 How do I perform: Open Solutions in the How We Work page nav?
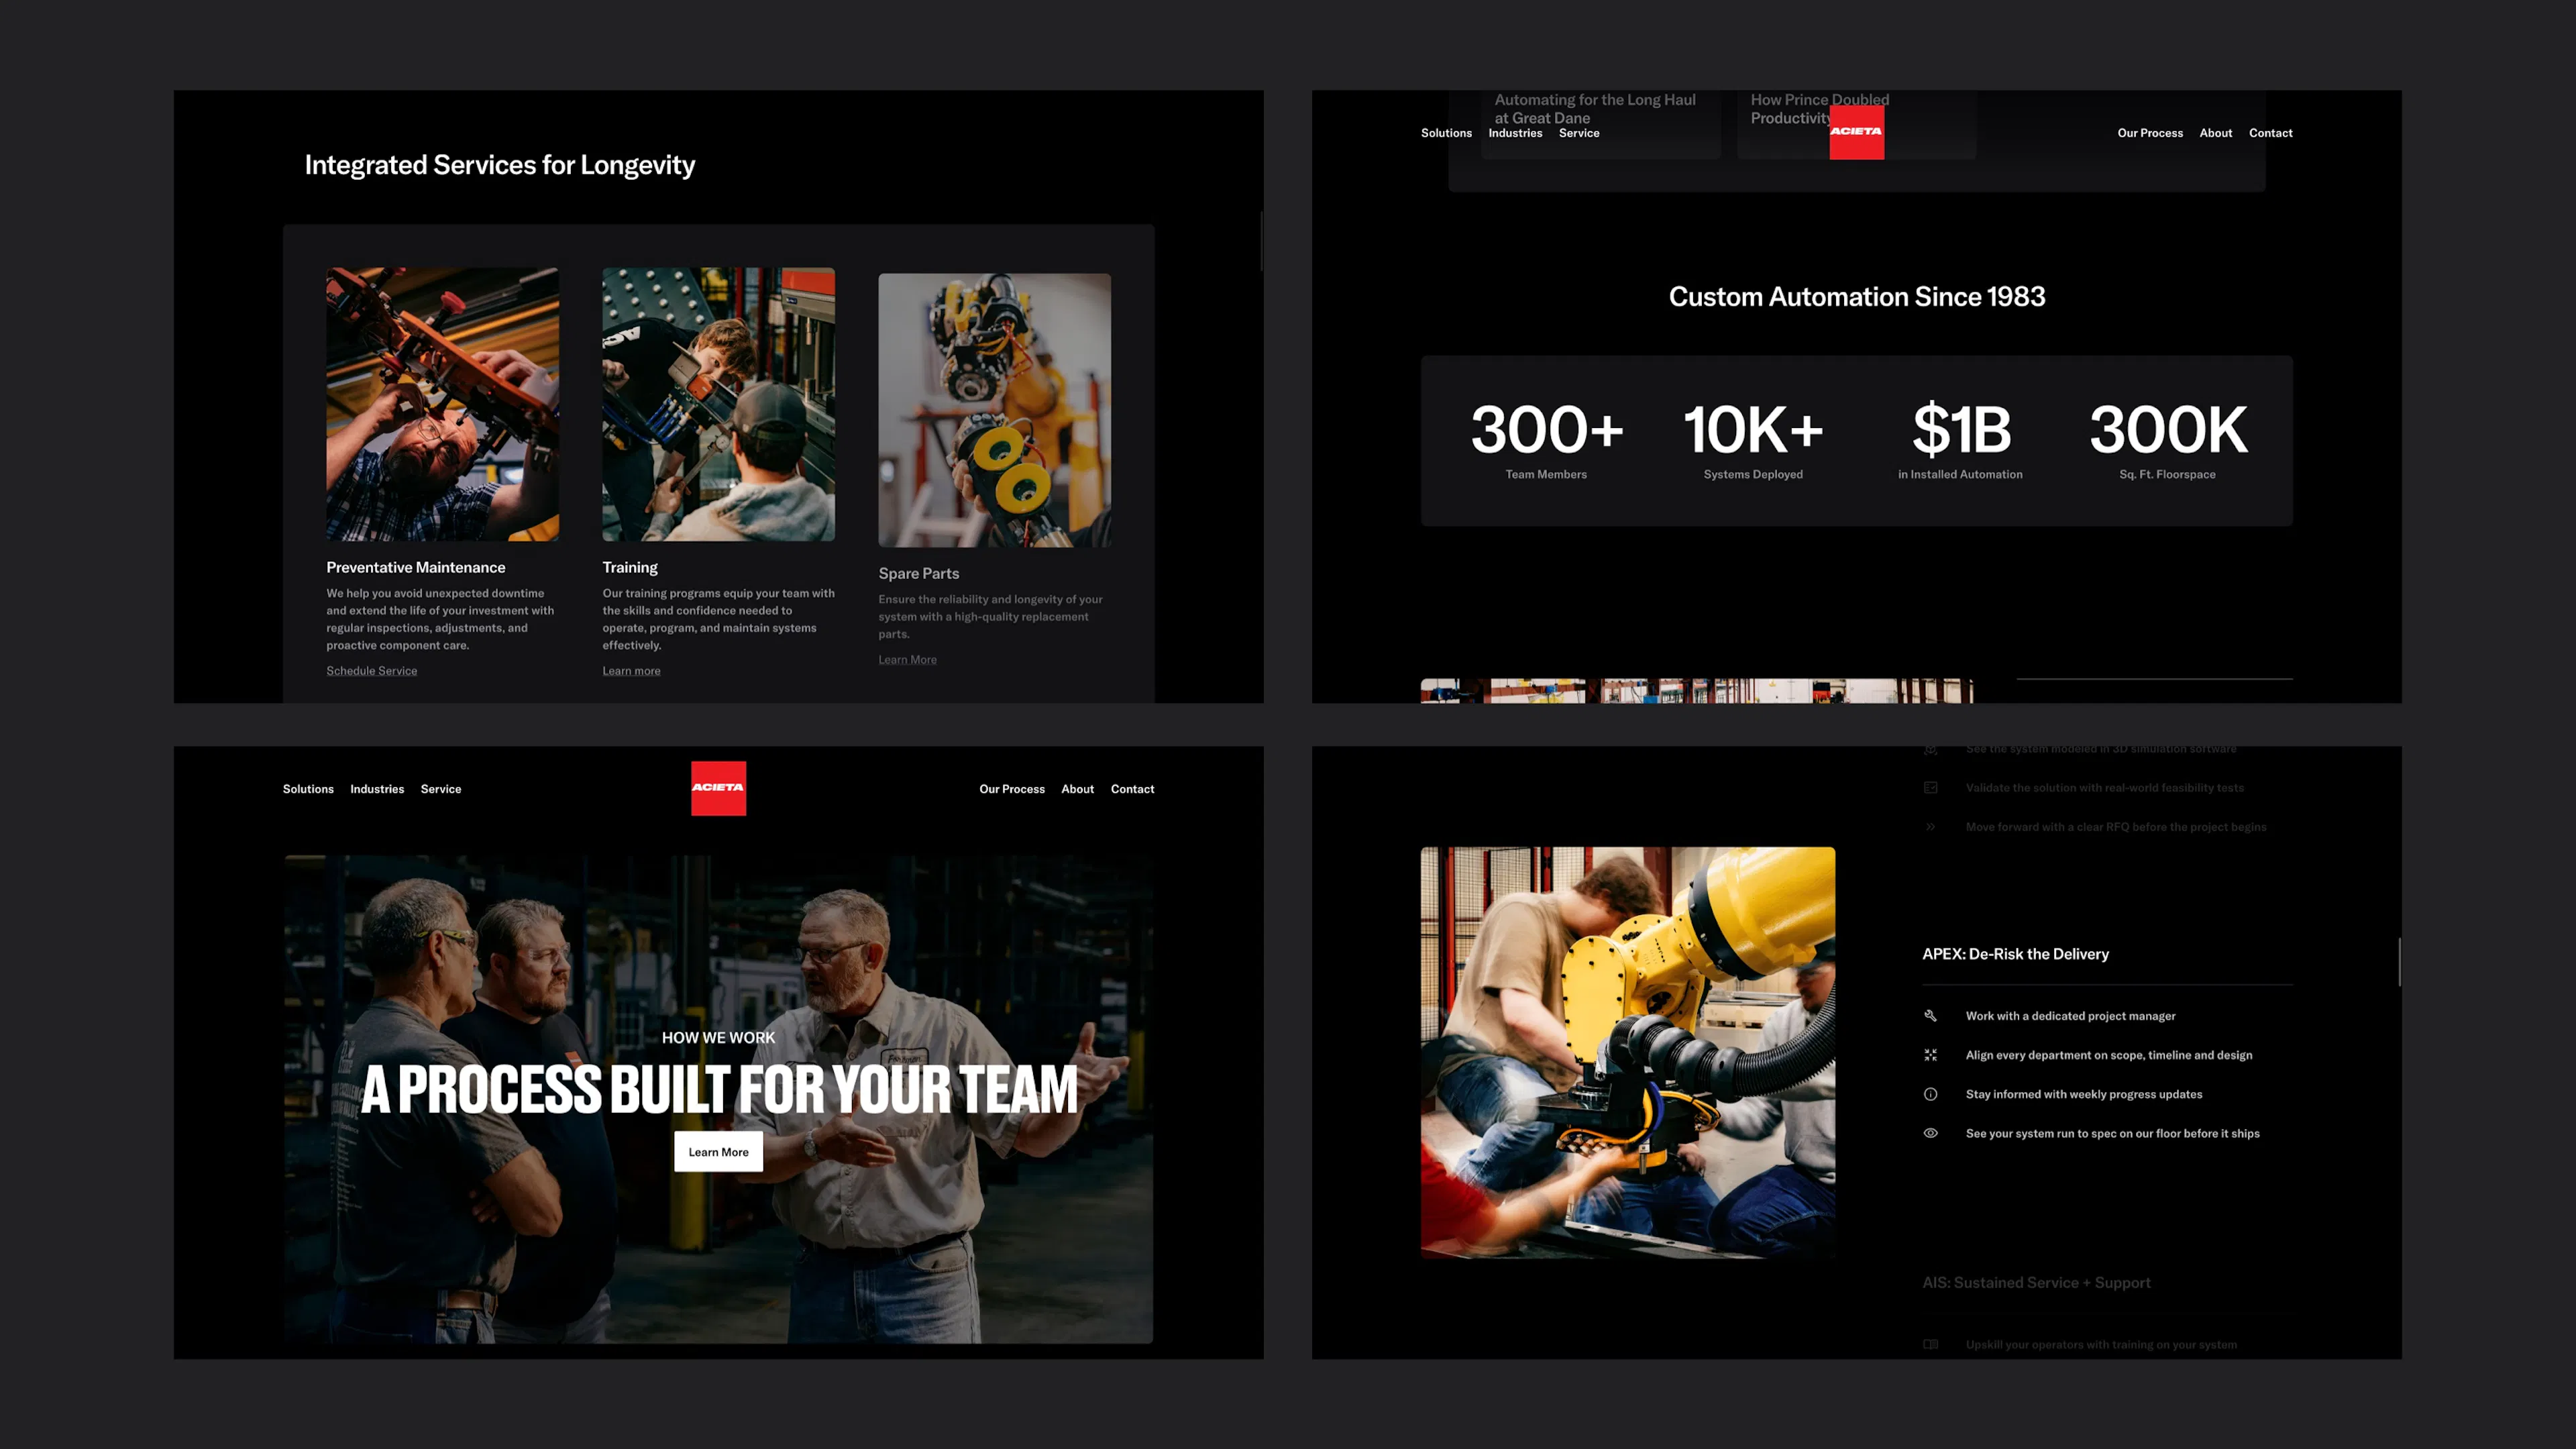[308, 789]
